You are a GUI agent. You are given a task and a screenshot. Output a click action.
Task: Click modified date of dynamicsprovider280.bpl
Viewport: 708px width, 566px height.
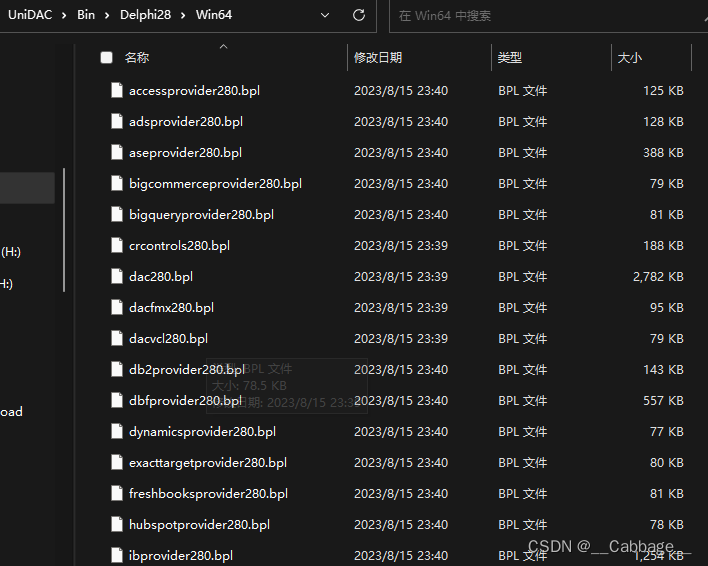(401, 432)
